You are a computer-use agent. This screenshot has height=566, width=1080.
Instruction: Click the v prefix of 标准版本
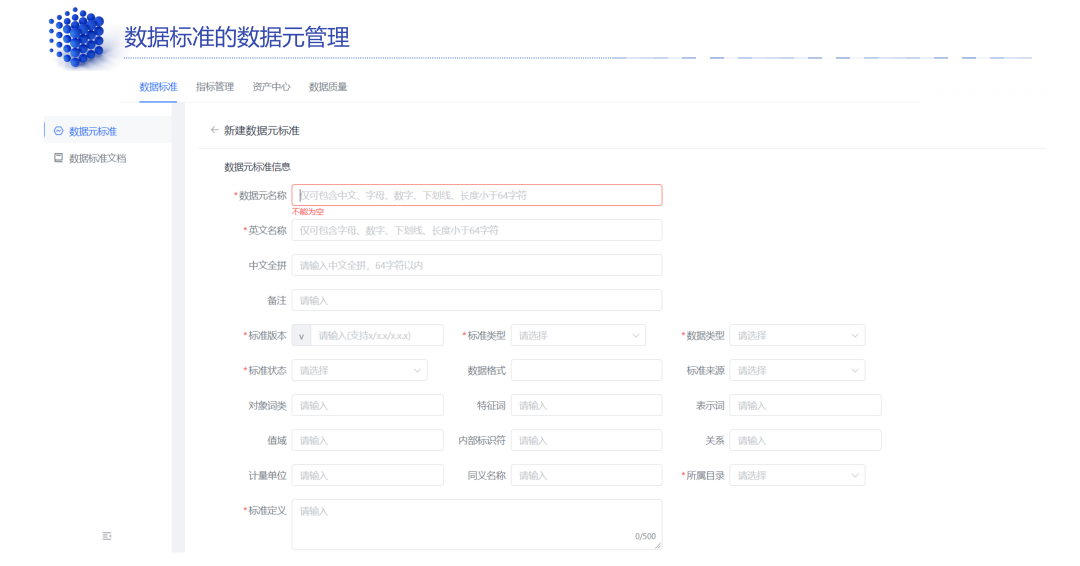[x=301, y=335]
